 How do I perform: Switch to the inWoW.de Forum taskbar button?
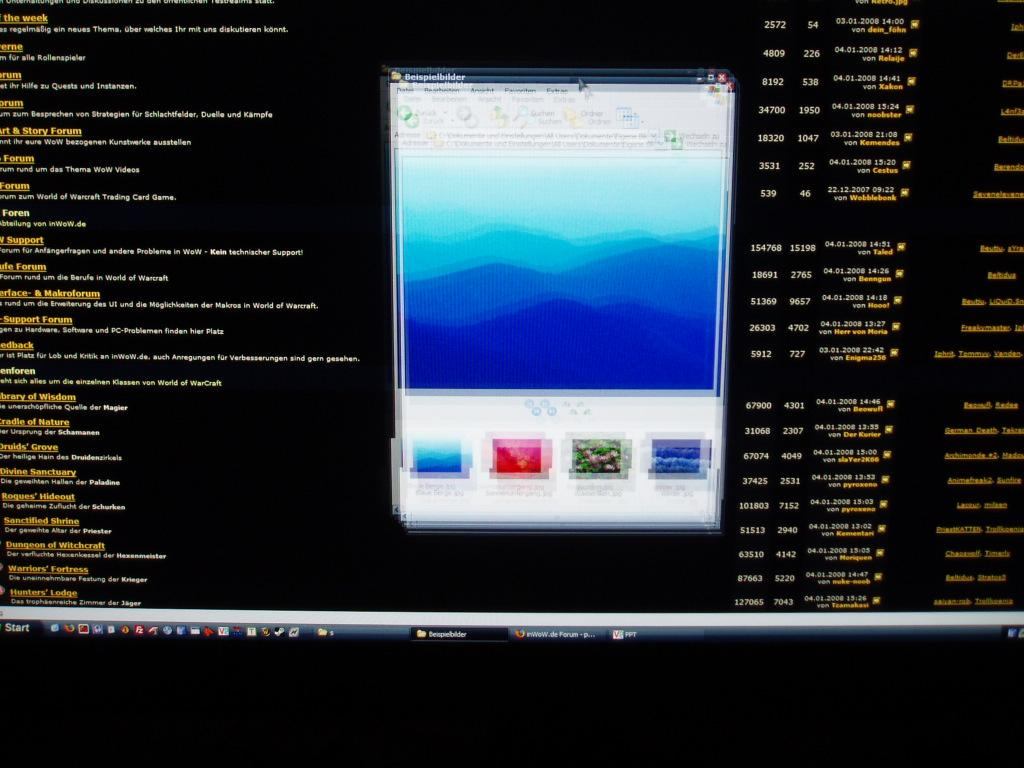click(x=559, y=633)
